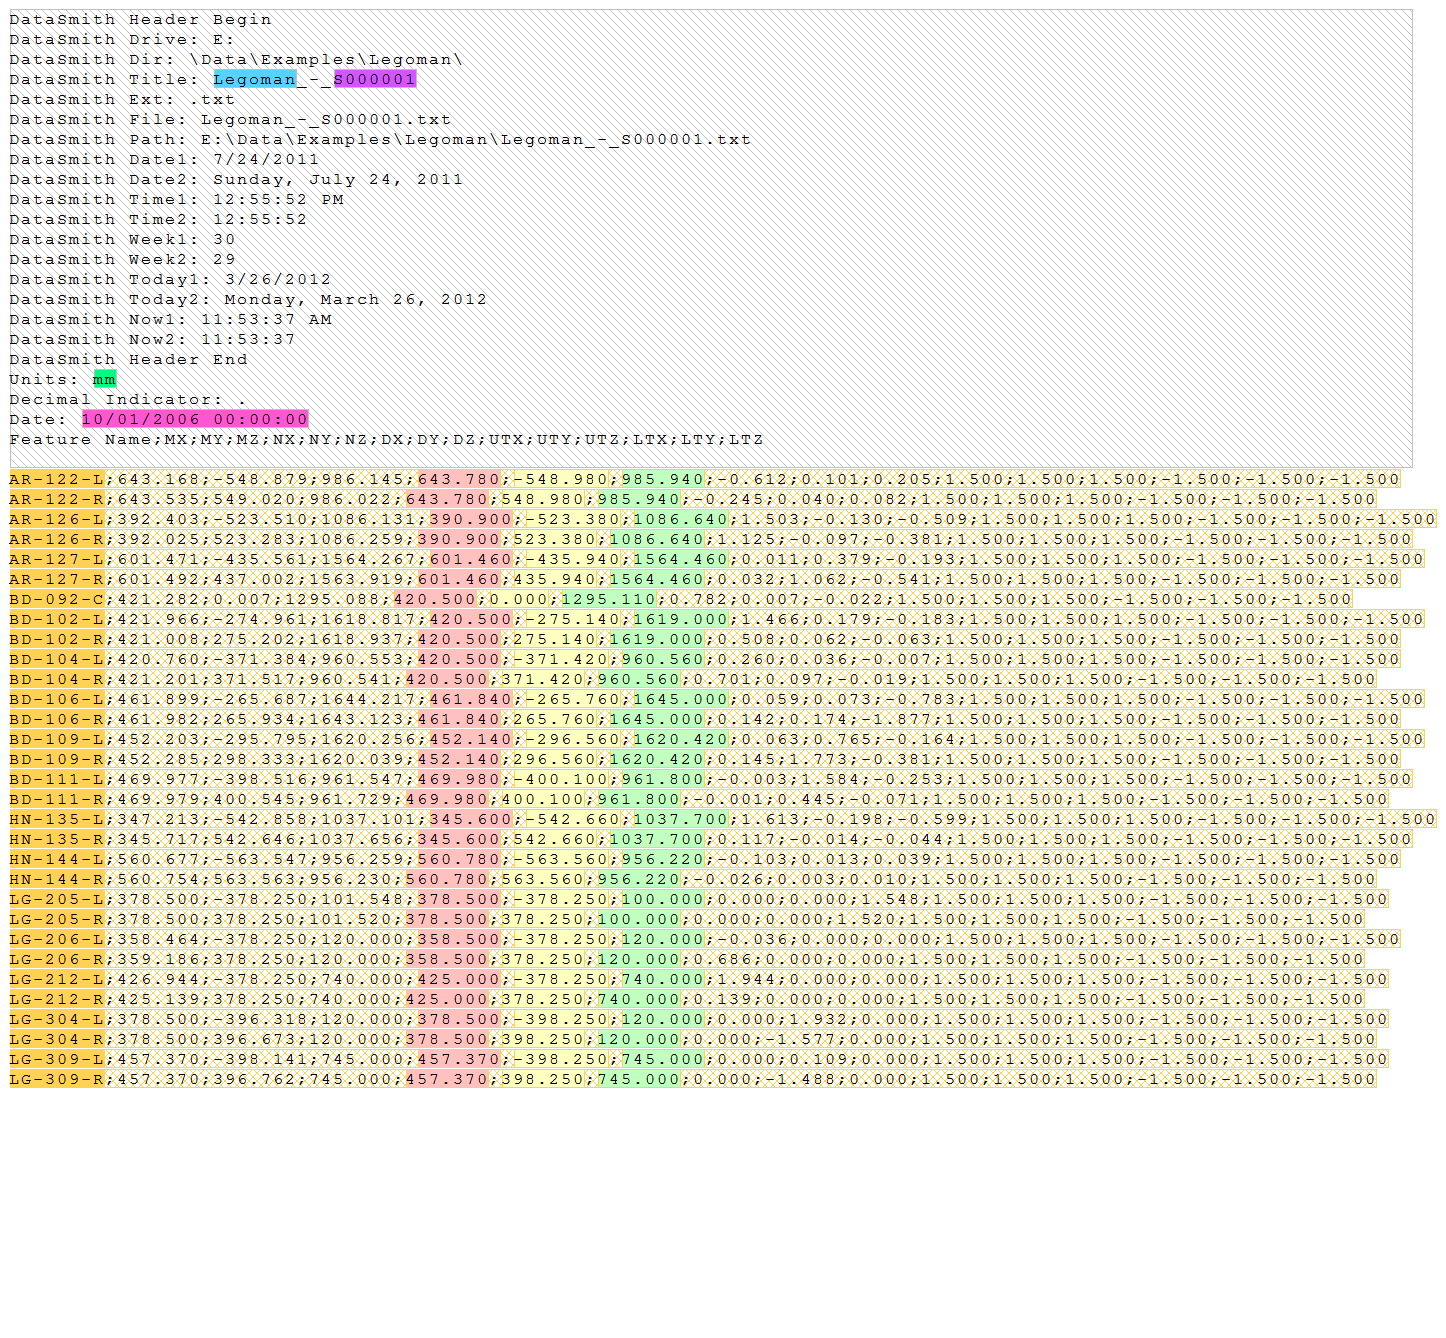
Task: Click the DataSmith Drive: E: line
Action: [x=121, y=39]
